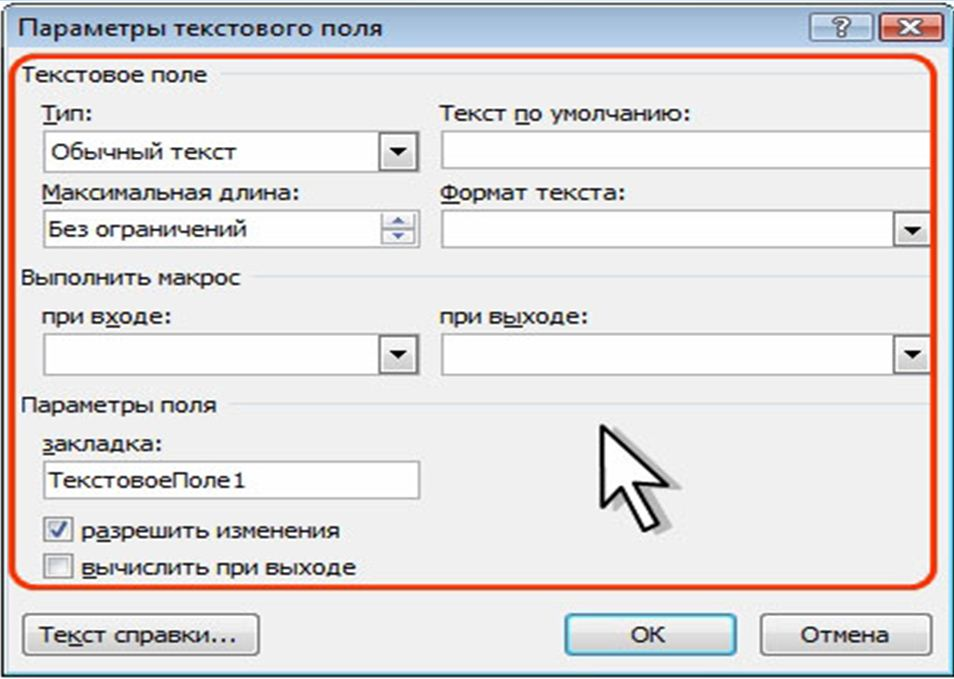Click the Формат текста label
This screenshot has height=679, width=954.
point(532,193)
